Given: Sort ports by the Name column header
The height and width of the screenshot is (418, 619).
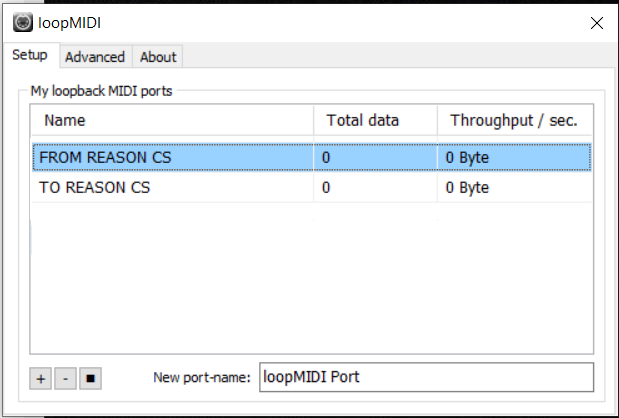Looking at the screenshot, I should point(172,120).
